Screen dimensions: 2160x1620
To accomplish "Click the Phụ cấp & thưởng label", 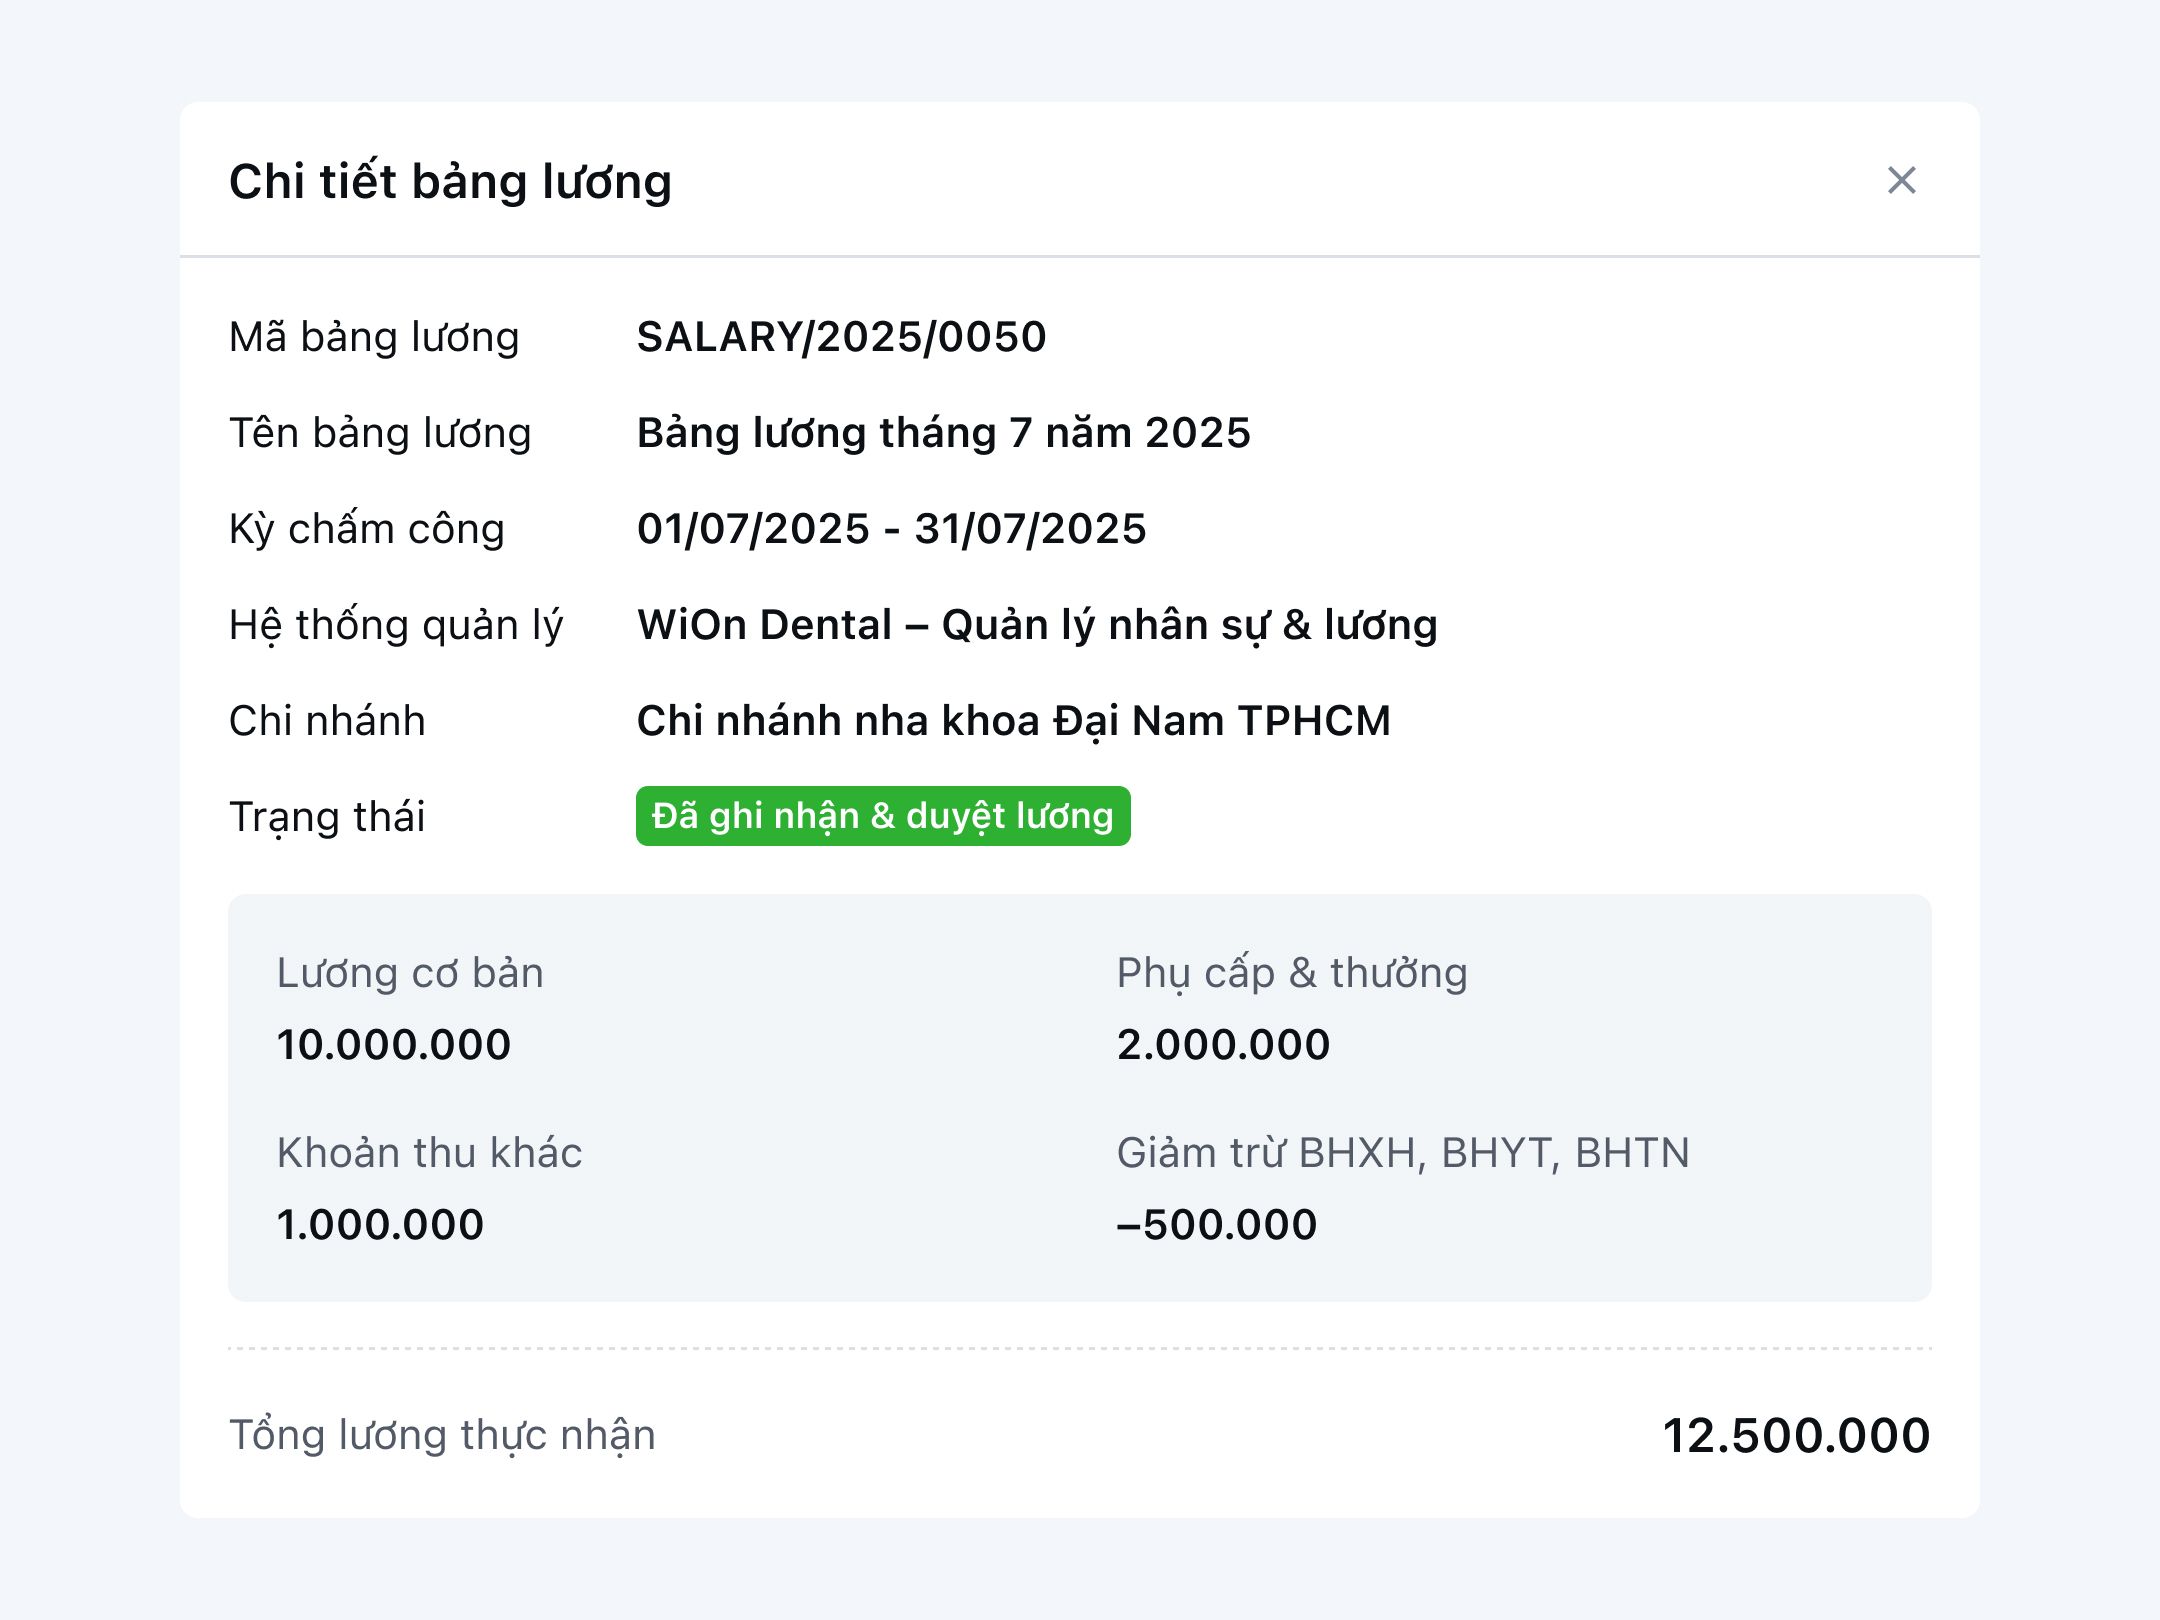I will [1292, 973].
